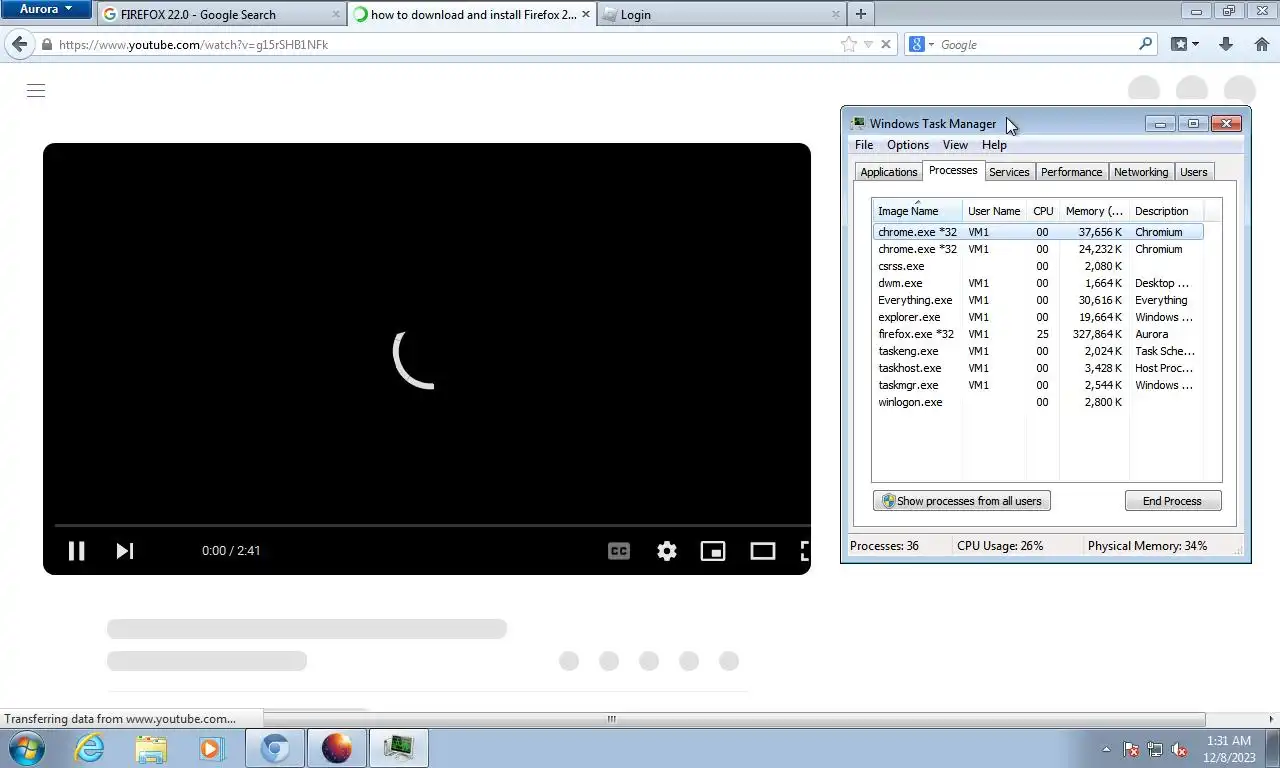The height and width of the screenshot is (768, 1280).
Task: Switch to FIREFOX 22.0 Google Search tab
Action: (222, 15)
